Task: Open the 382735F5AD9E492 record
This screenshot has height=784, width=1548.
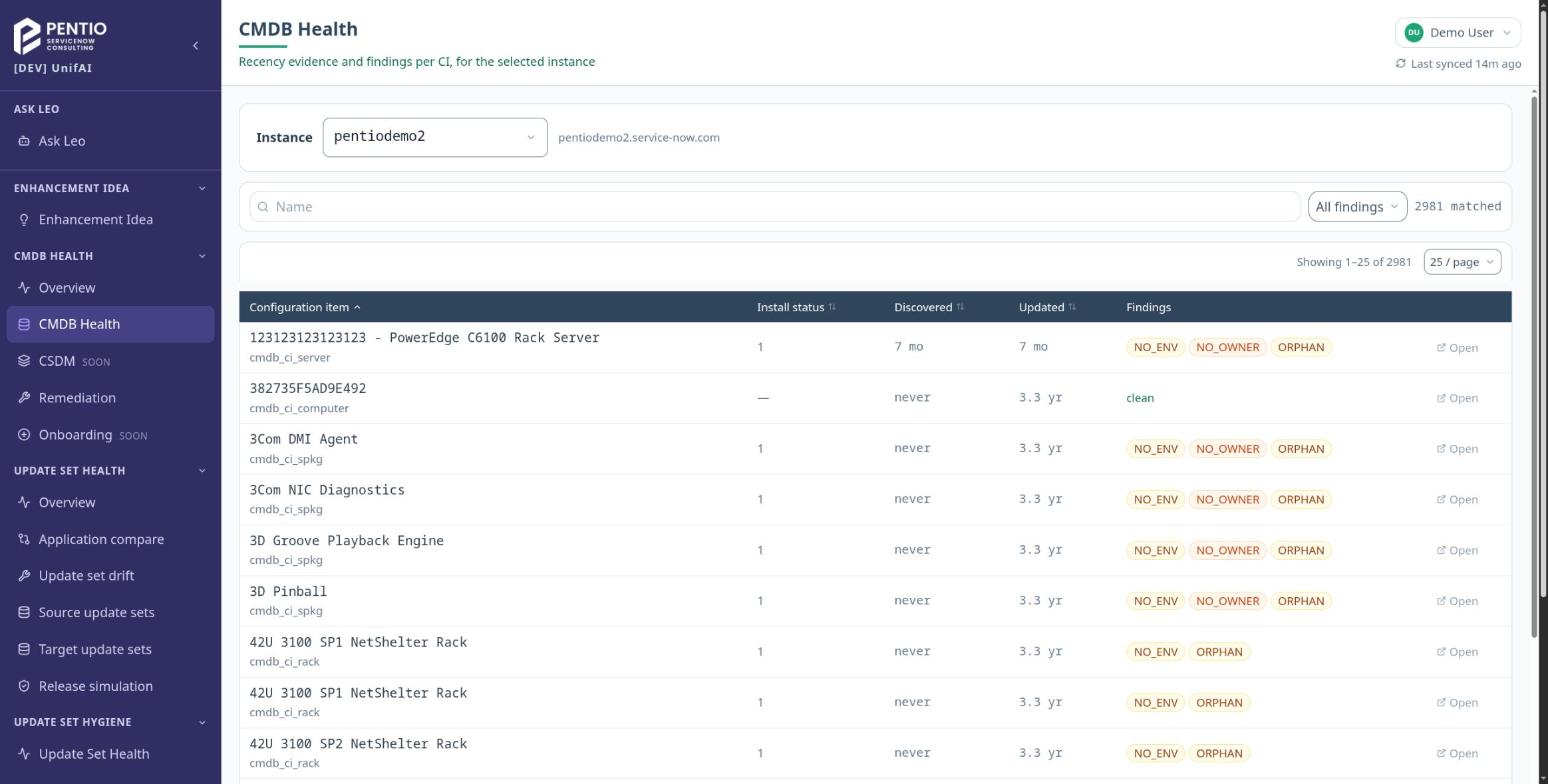Action: click(1457, 398)
